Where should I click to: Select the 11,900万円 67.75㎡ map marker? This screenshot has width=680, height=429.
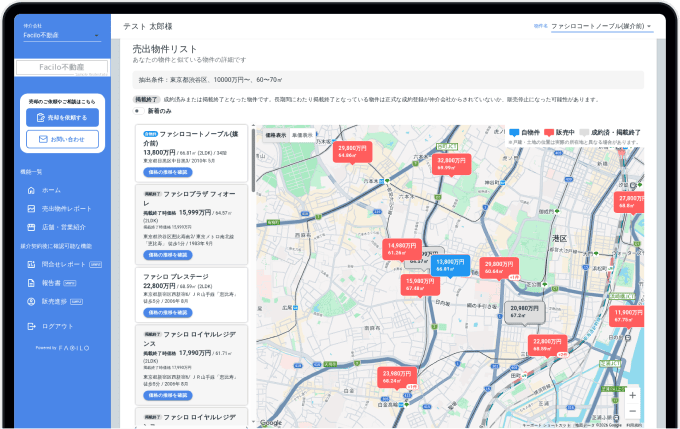coord(627,316)
